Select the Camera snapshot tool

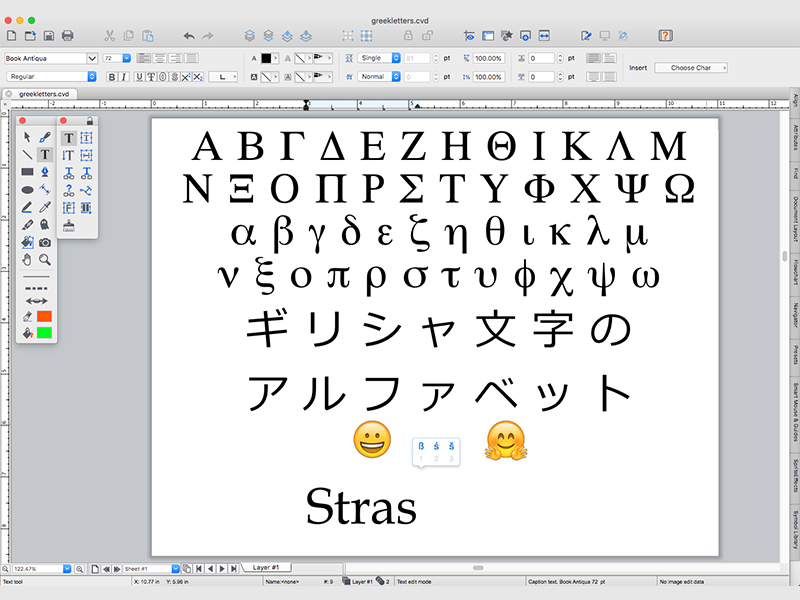(45, 242)
